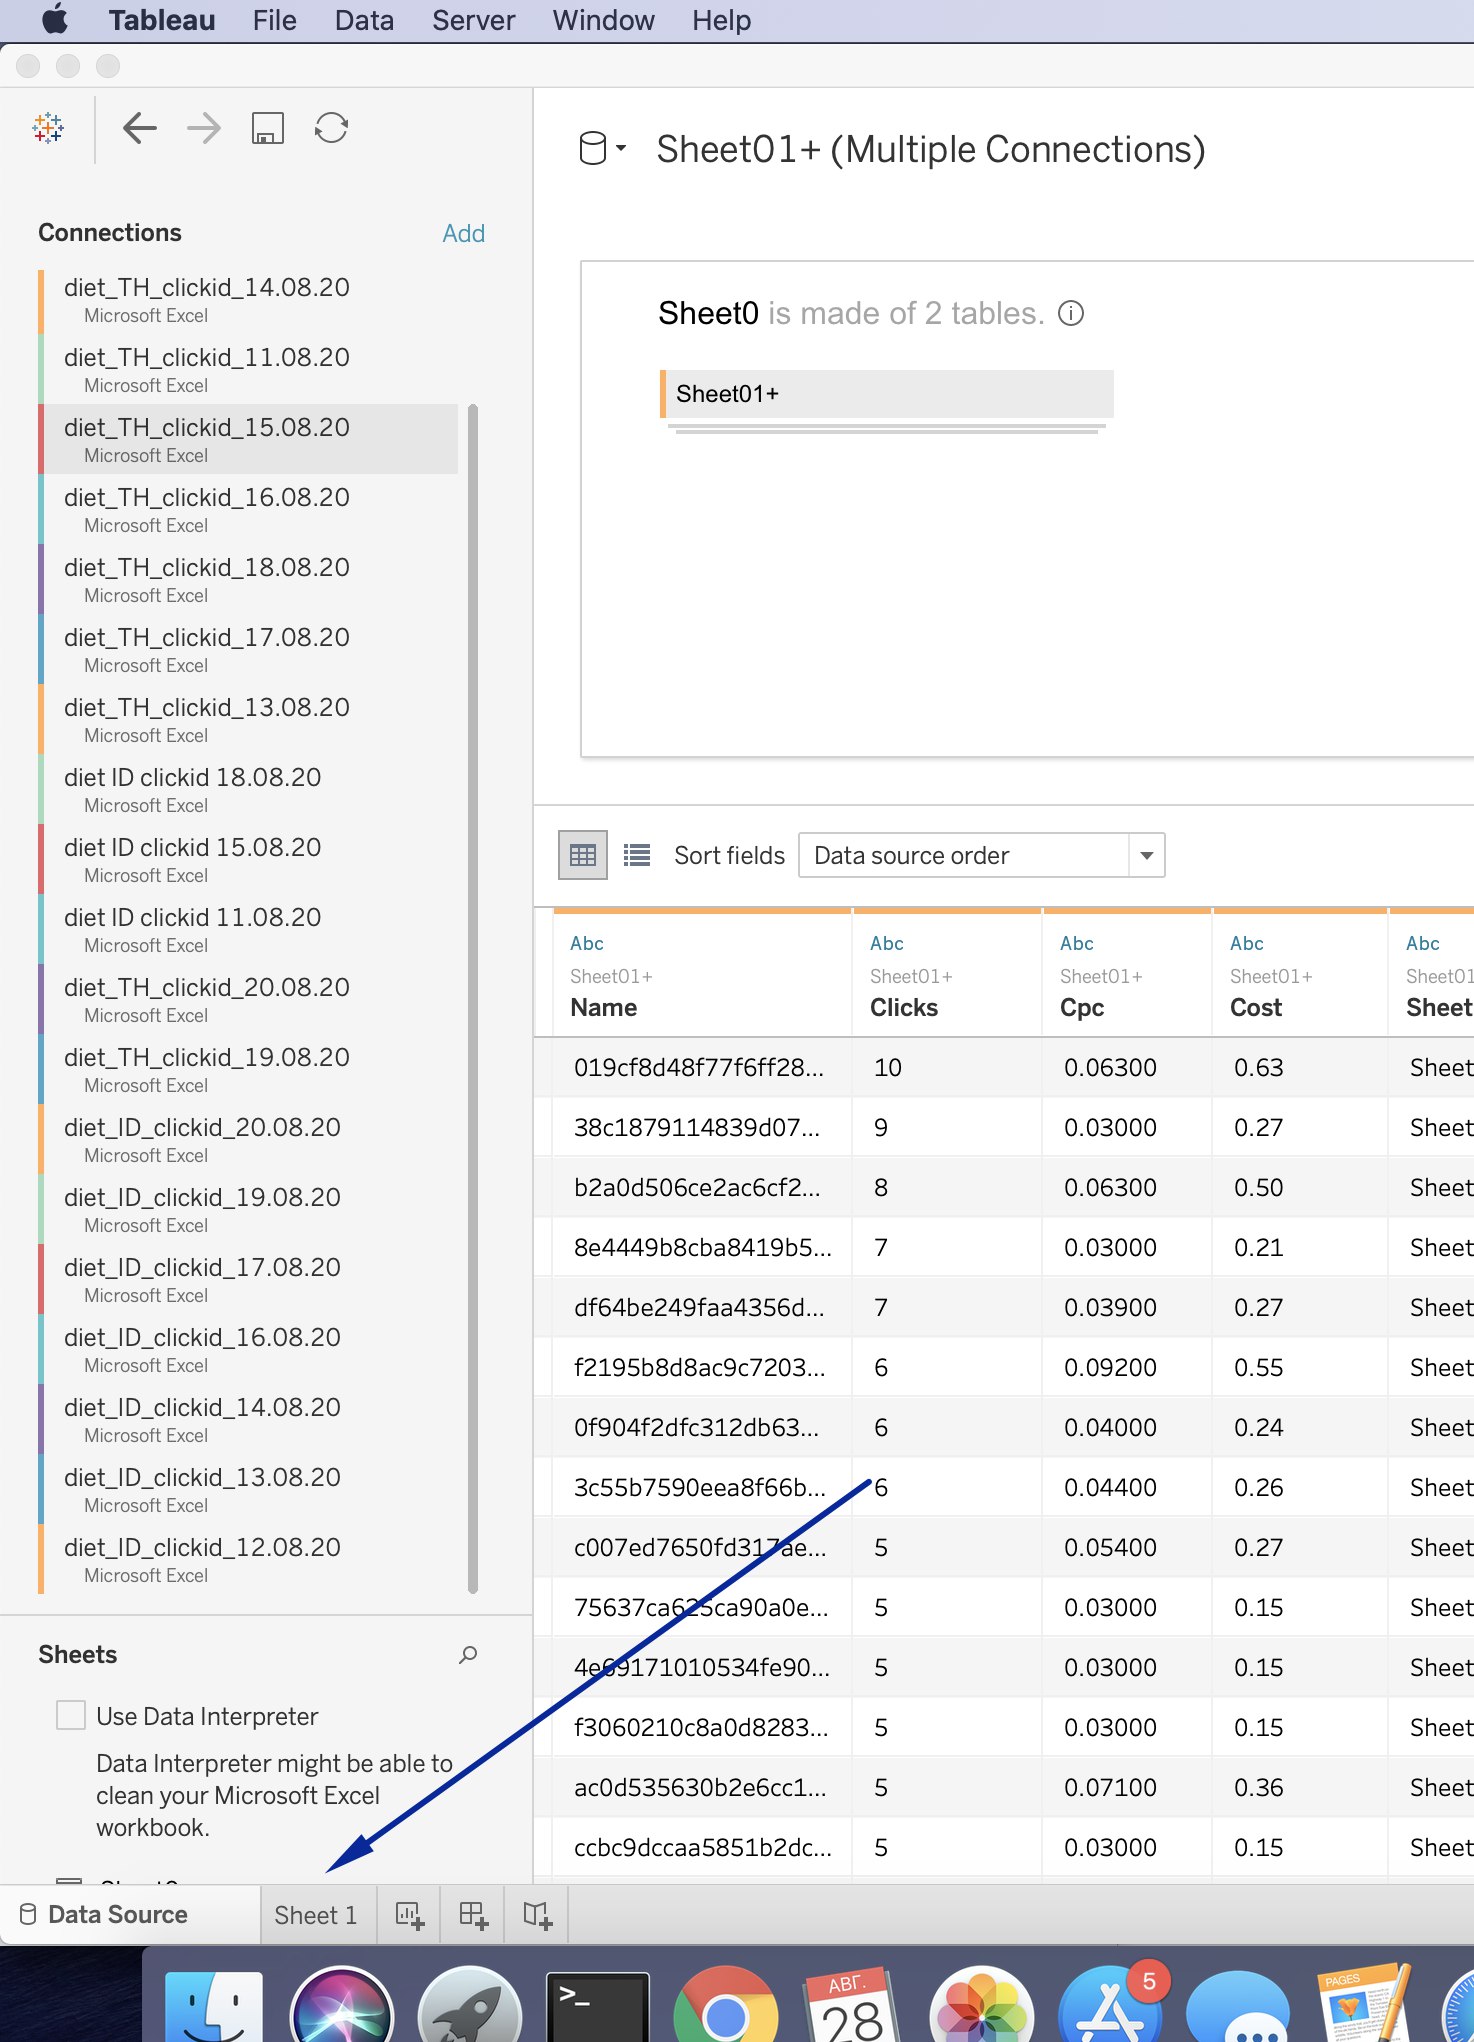The width and height of the screenshot is (1474, 2042).
Task: Create a new story icon
Action: tap(537, 1915)
